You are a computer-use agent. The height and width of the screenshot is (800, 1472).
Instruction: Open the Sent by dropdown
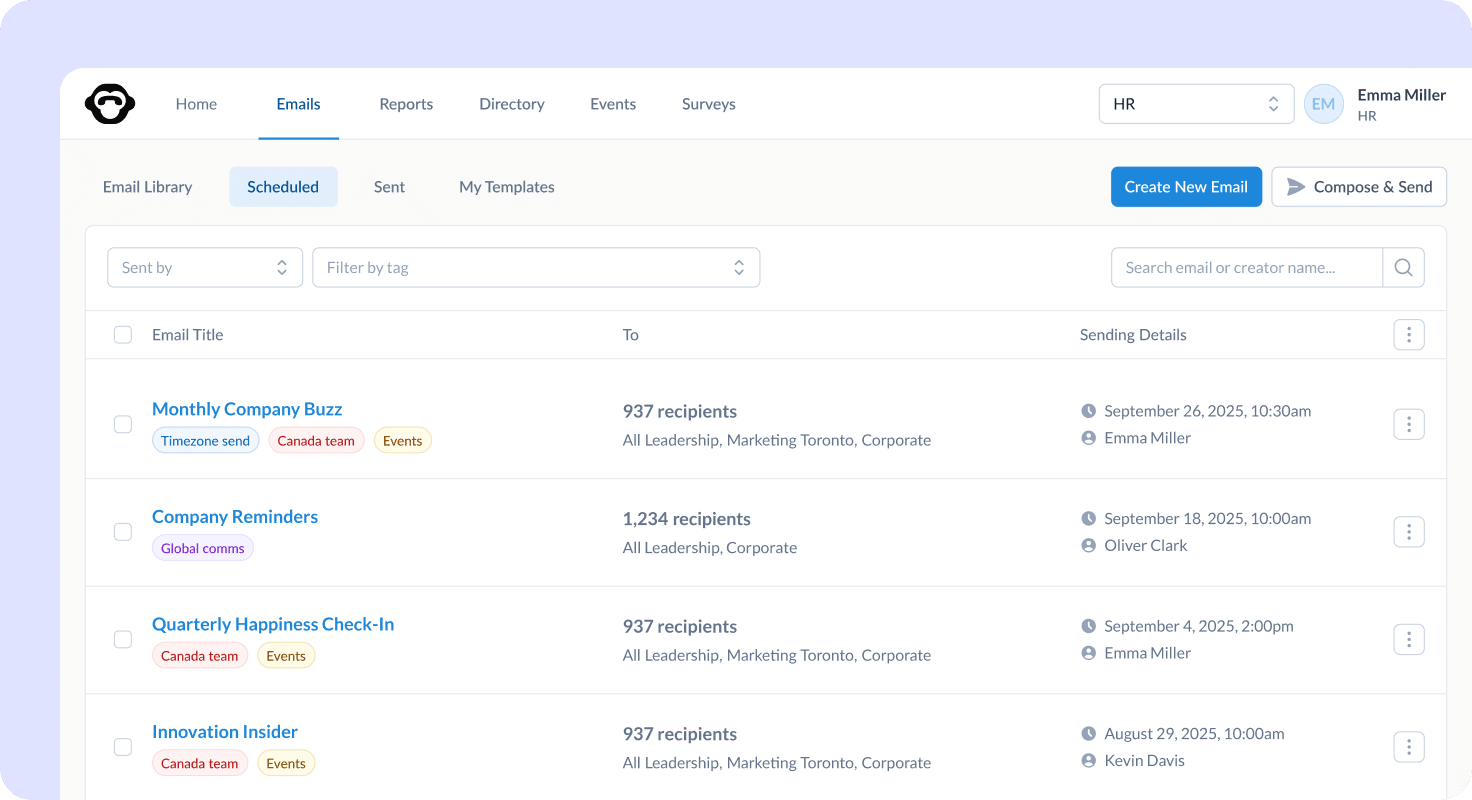(x=204, y=267)
